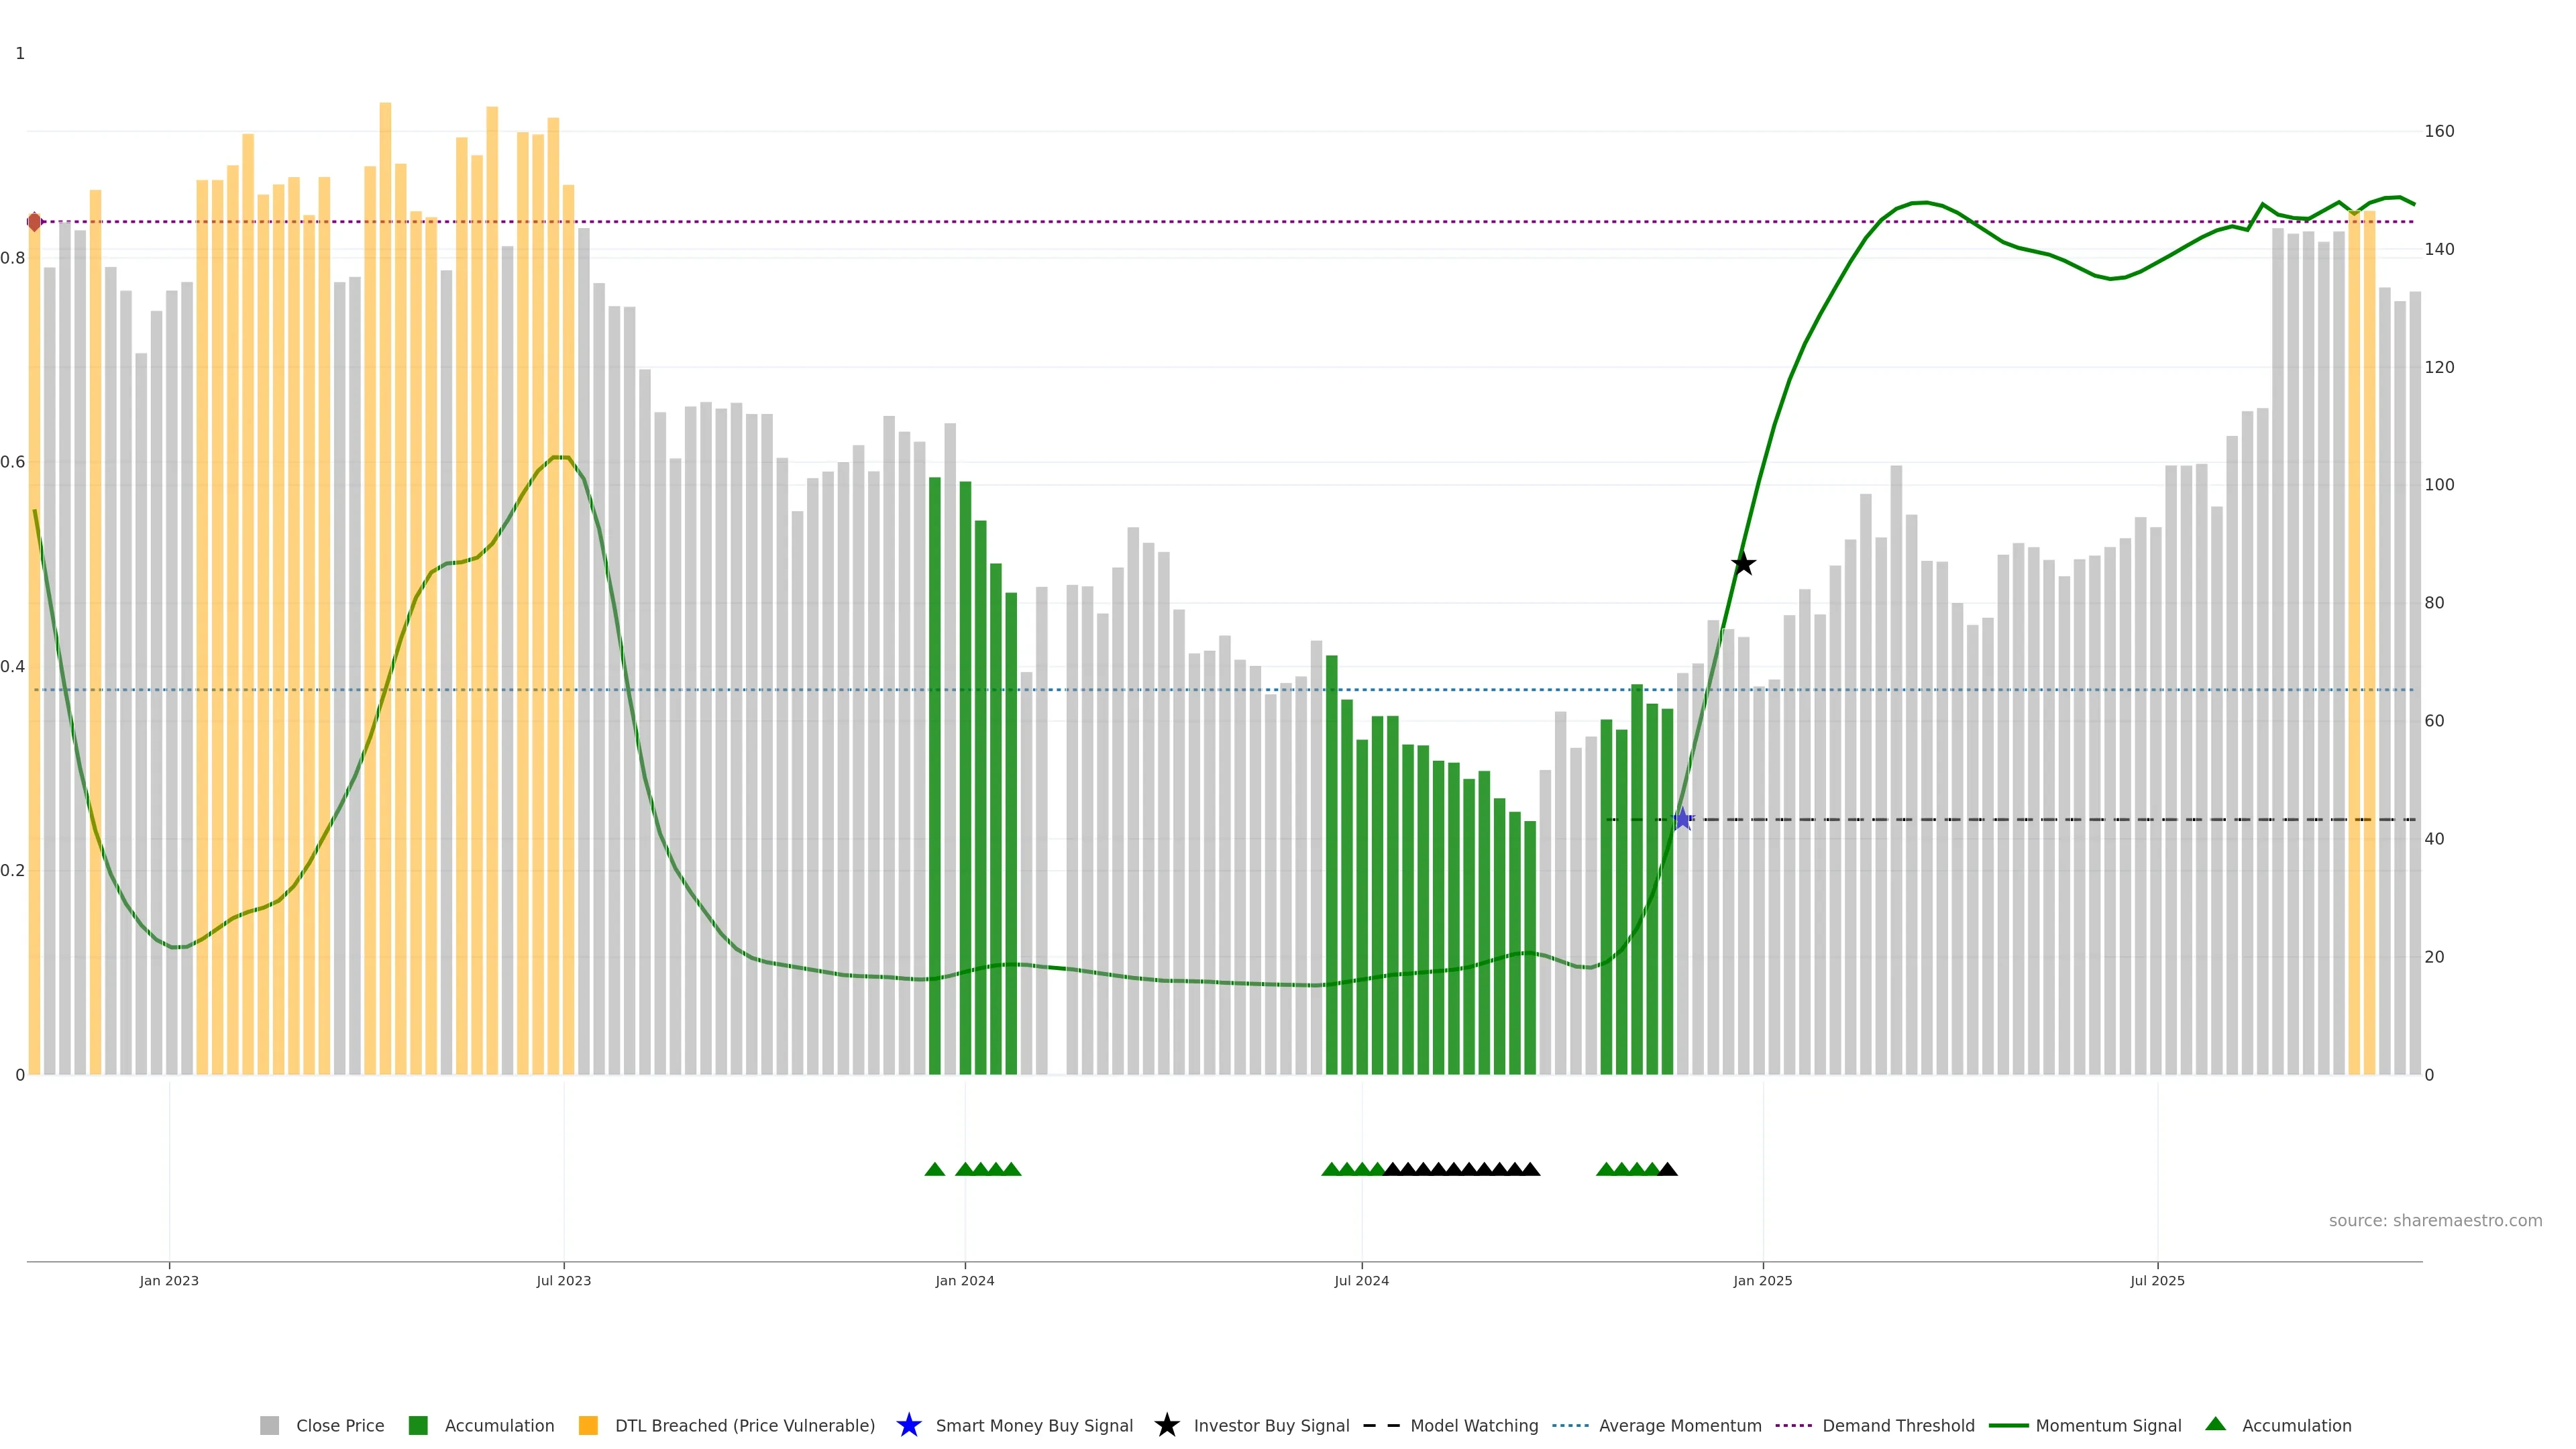Screen dimensions: 2576x1449
Task: Click the blue Smart Money Buy Signal star on chart
Action: [1682, 820]
